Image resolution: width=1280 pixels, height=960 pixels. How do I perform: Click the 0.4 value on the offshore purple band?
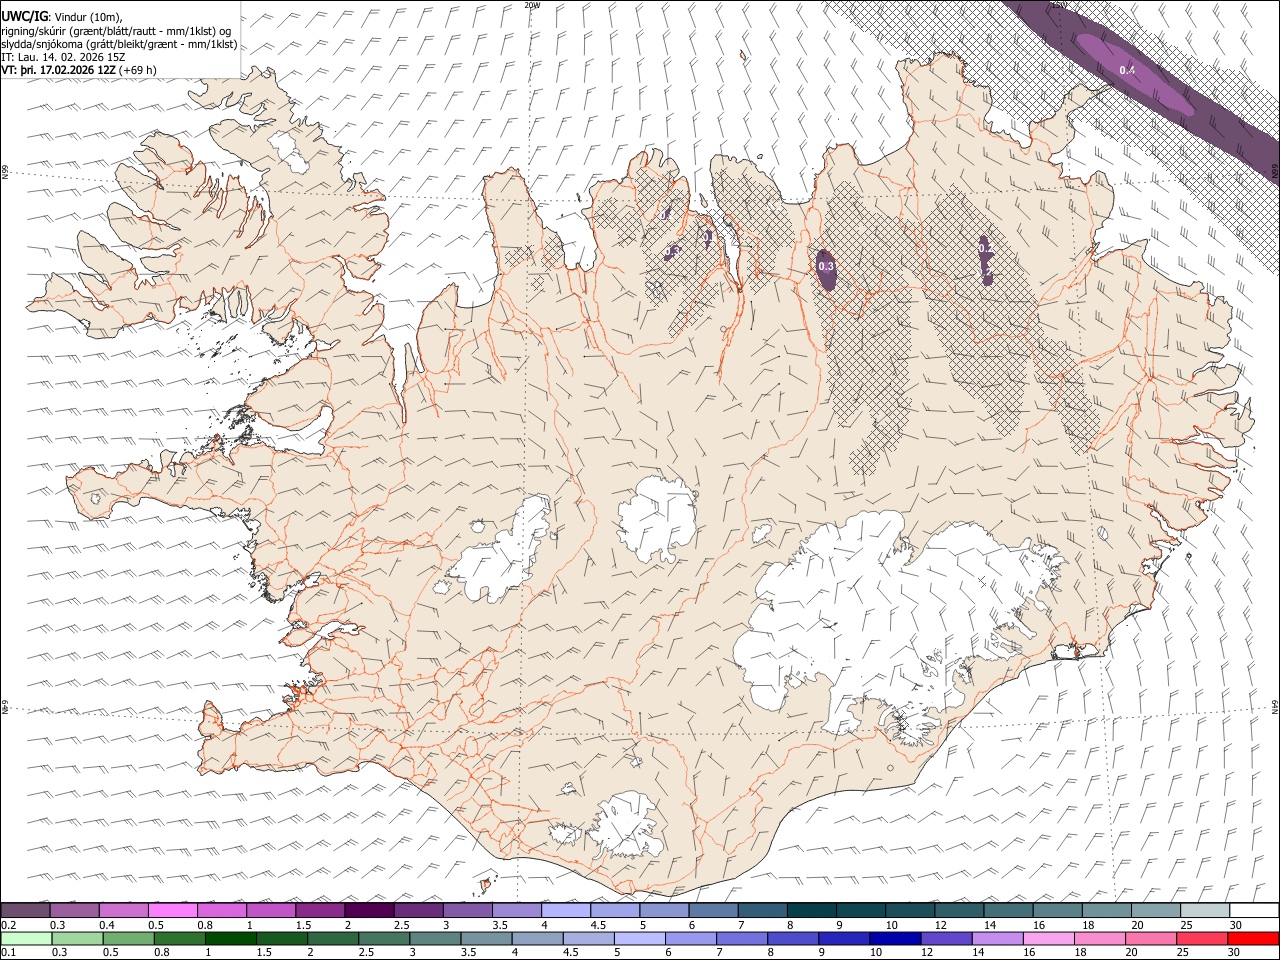pyautogui.click(x=1127, y=70)
